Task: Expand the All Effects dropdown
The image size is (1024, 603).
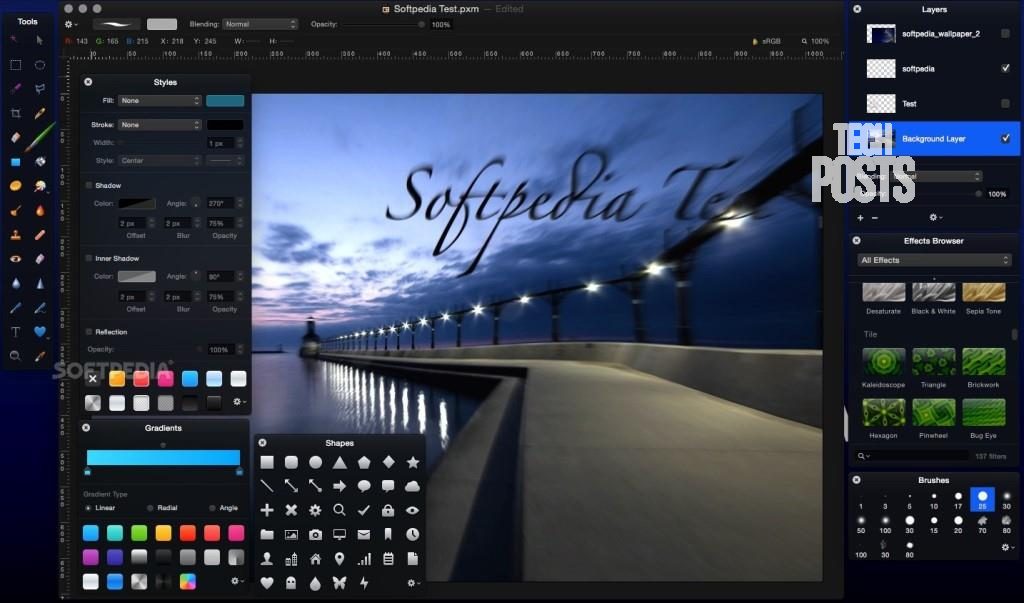Action: pos(934,260)
